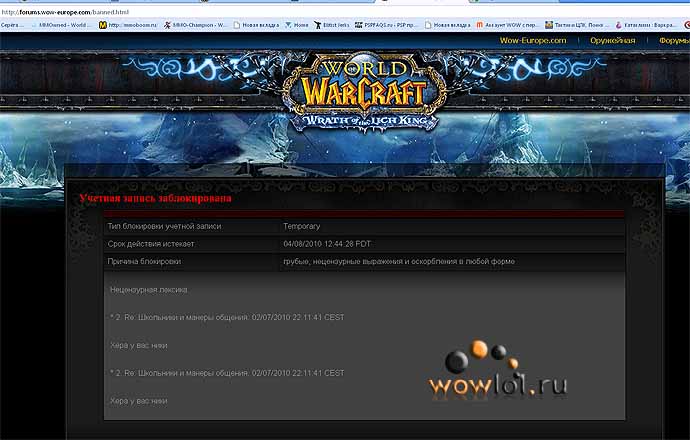The image size is (690, 440).
Task: Open the Аккаунт WOW bookmark
Action: (510, 25)
